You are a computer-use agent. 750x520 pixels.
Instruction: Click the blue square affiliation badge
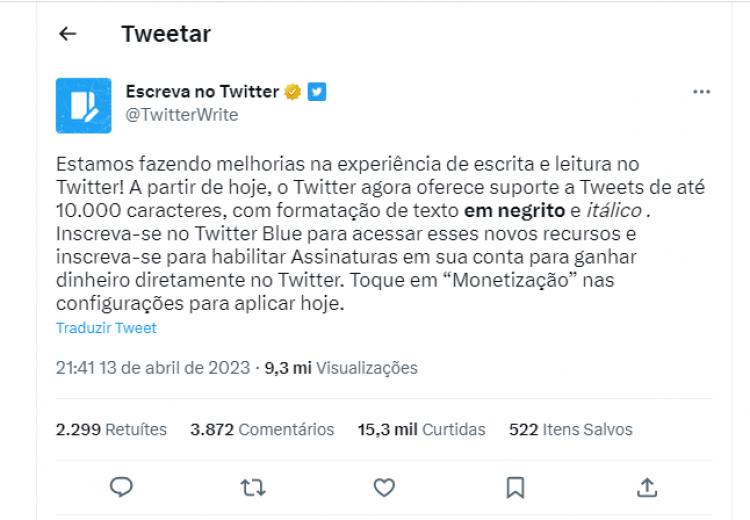point(317,92)
